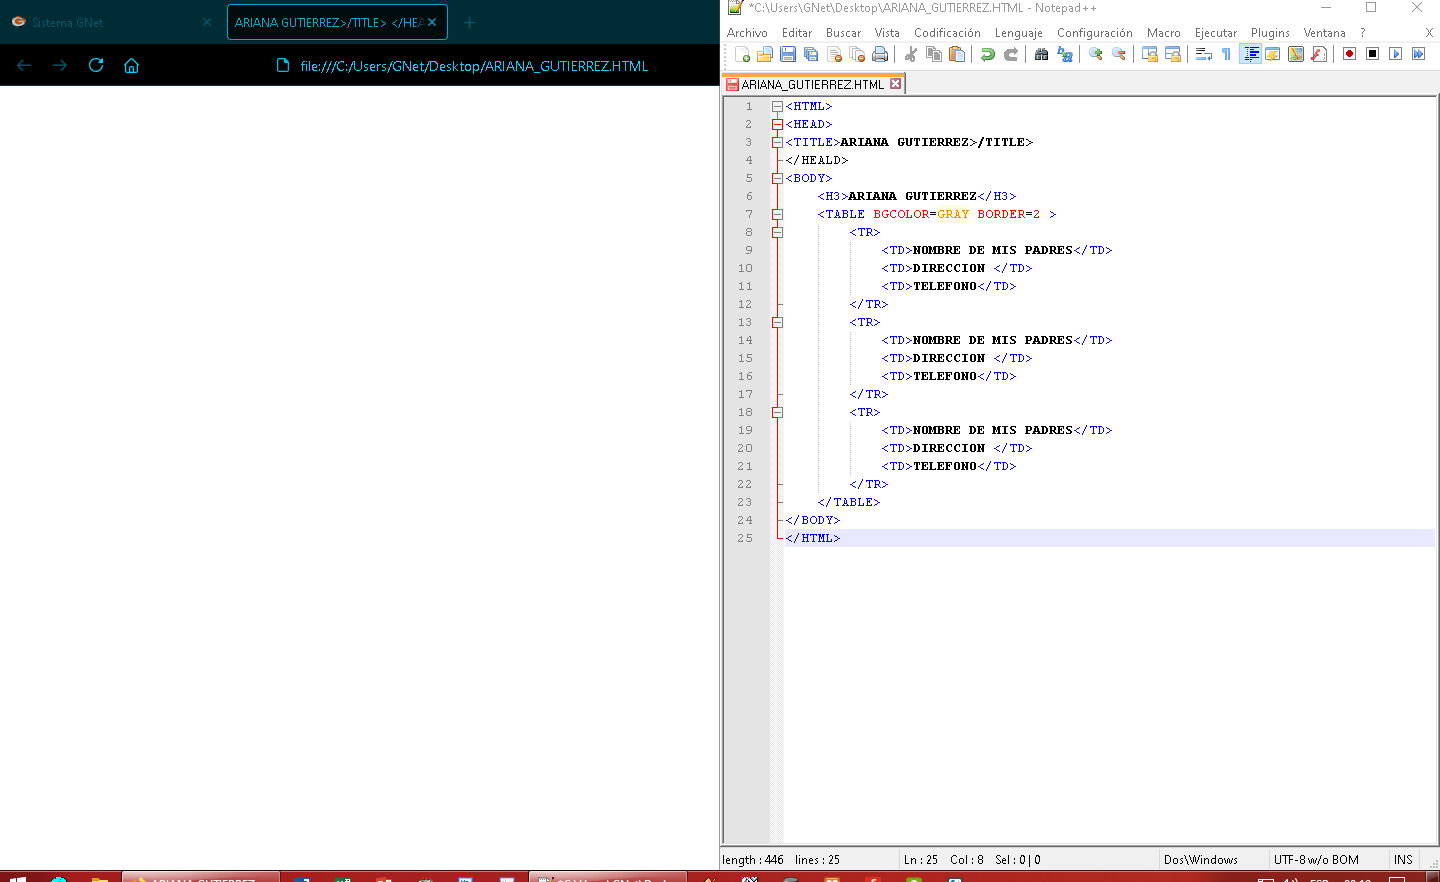
Task: Open the Archivo menu
Action: coord(747,33)
